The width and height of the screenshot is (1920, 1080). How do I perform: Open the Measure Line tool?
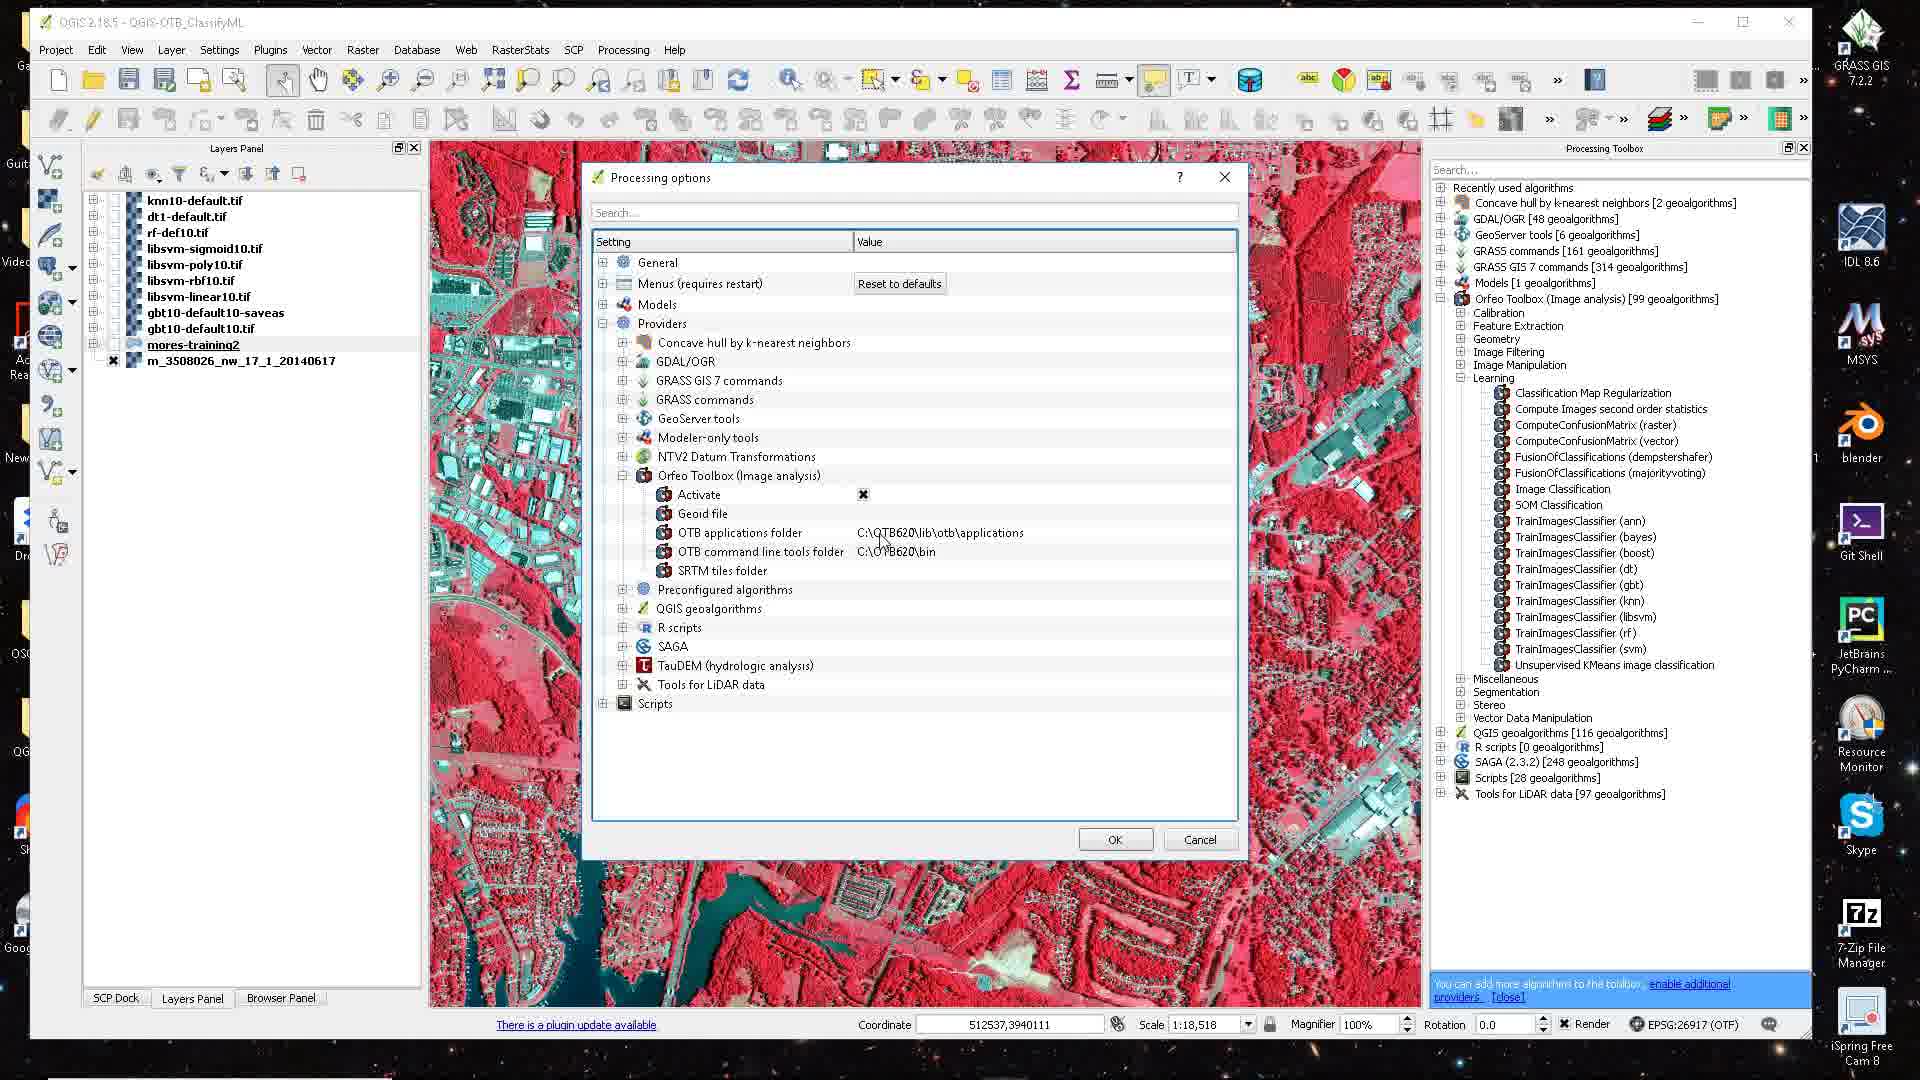[1106, 80]
